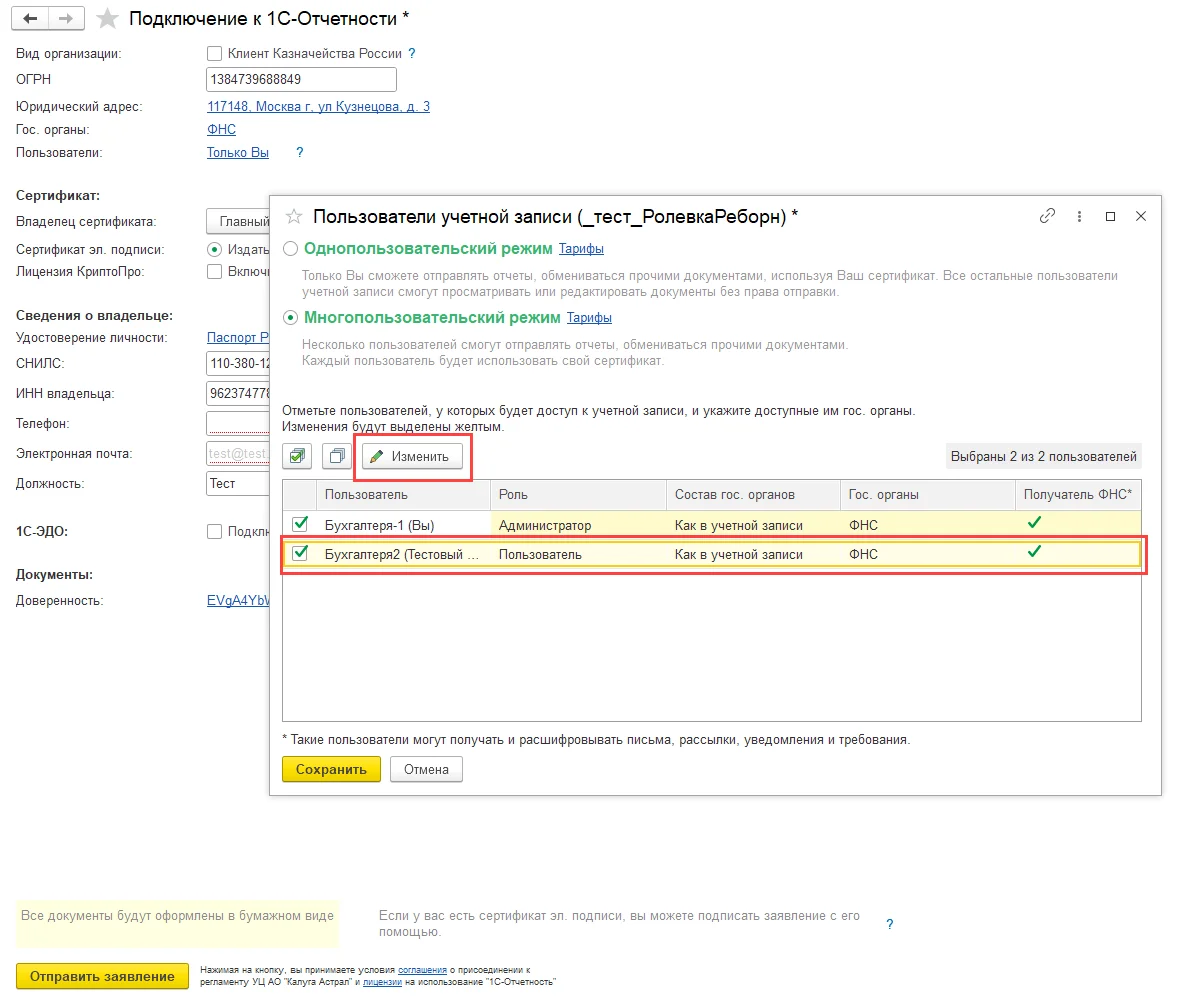The width and height of the screenshot is (1184, 1002).
Task: Sort by Роль column header
Action: pyautogui.click(x=578, y=495)
